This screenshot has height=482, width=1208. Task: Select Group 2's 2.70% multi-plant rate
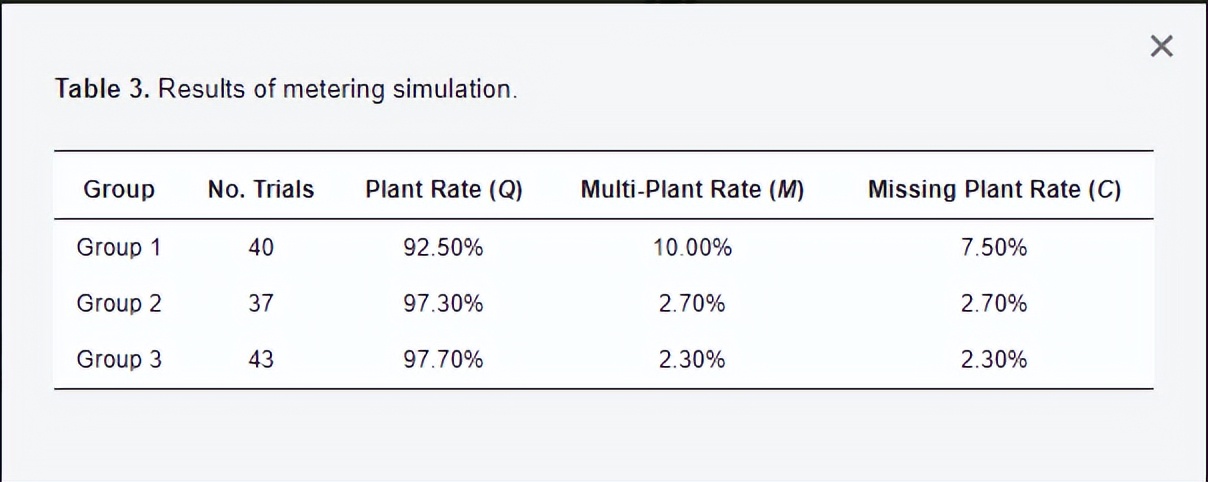click(692, 304)
